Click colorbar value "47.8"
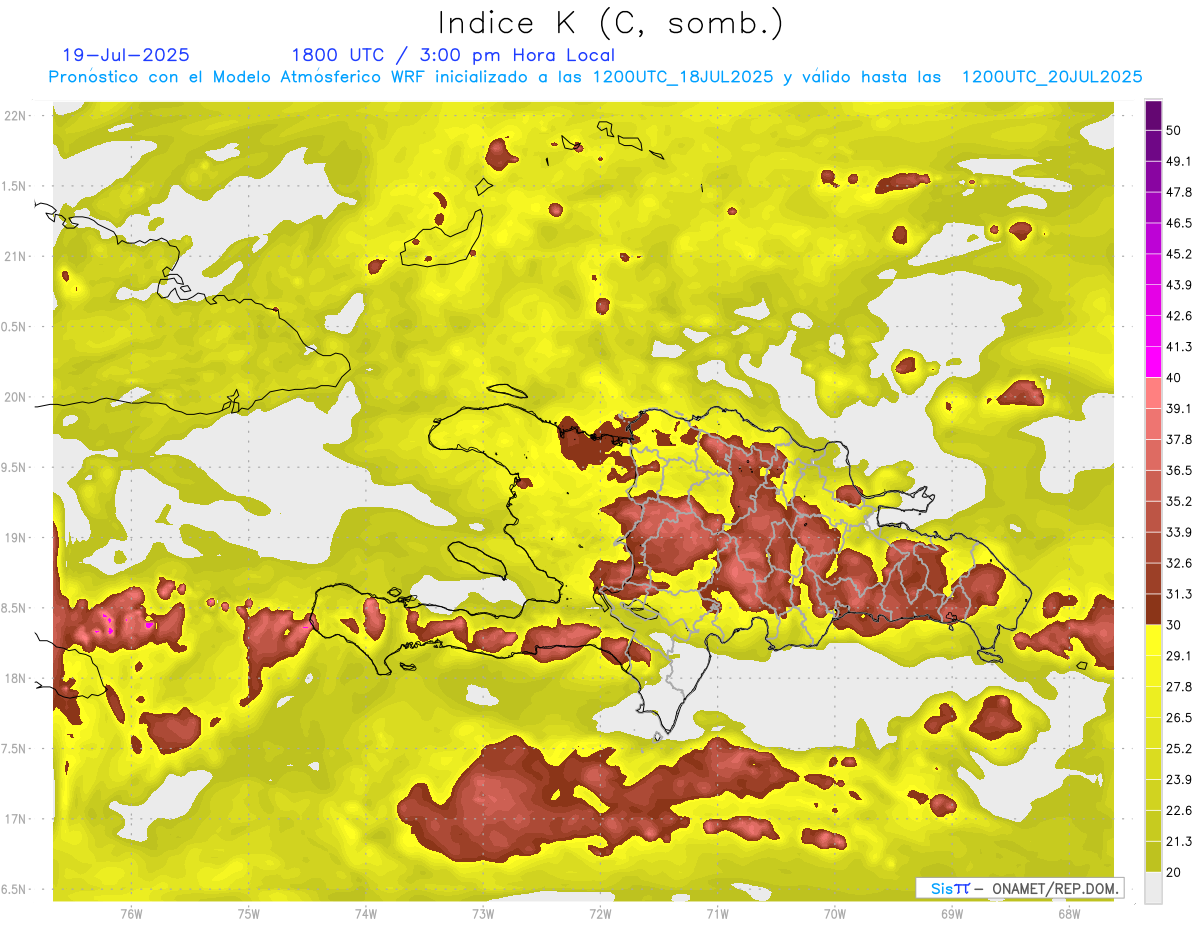 coord(1179,192)
